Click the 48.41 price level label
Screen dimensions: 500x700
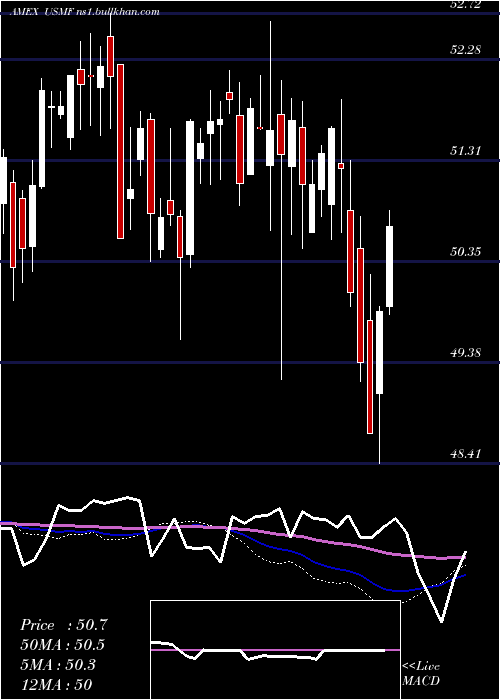click(466, 454)
